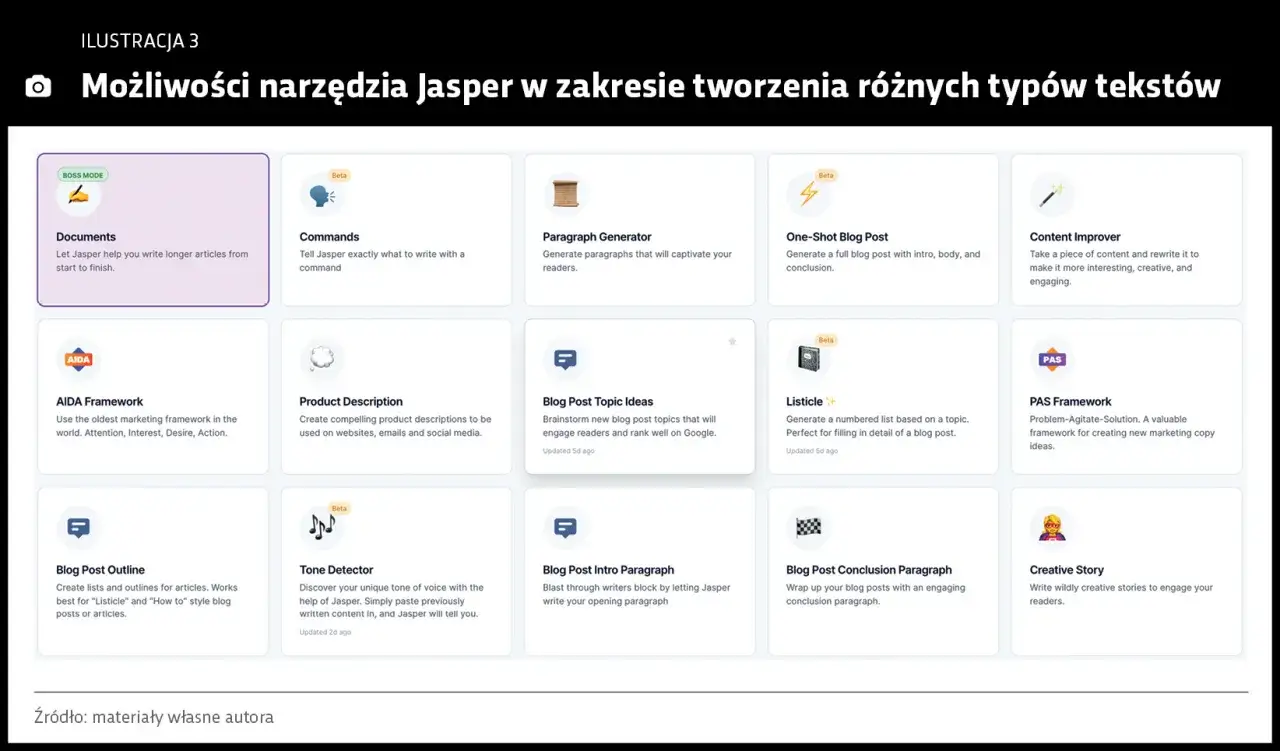This screenshot has height=751, width=1280.
Task: Click the Paragraph Generator scroll icon
Action: (x=566, y=194)
